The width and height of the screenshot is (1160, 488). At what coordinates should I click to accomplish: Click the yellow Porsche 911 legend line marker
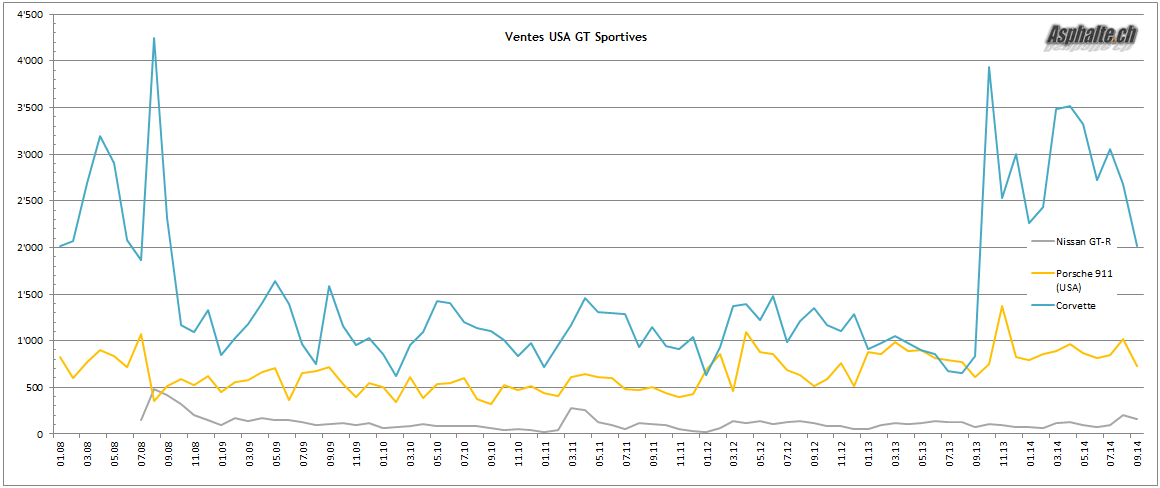click(1041, 274)
